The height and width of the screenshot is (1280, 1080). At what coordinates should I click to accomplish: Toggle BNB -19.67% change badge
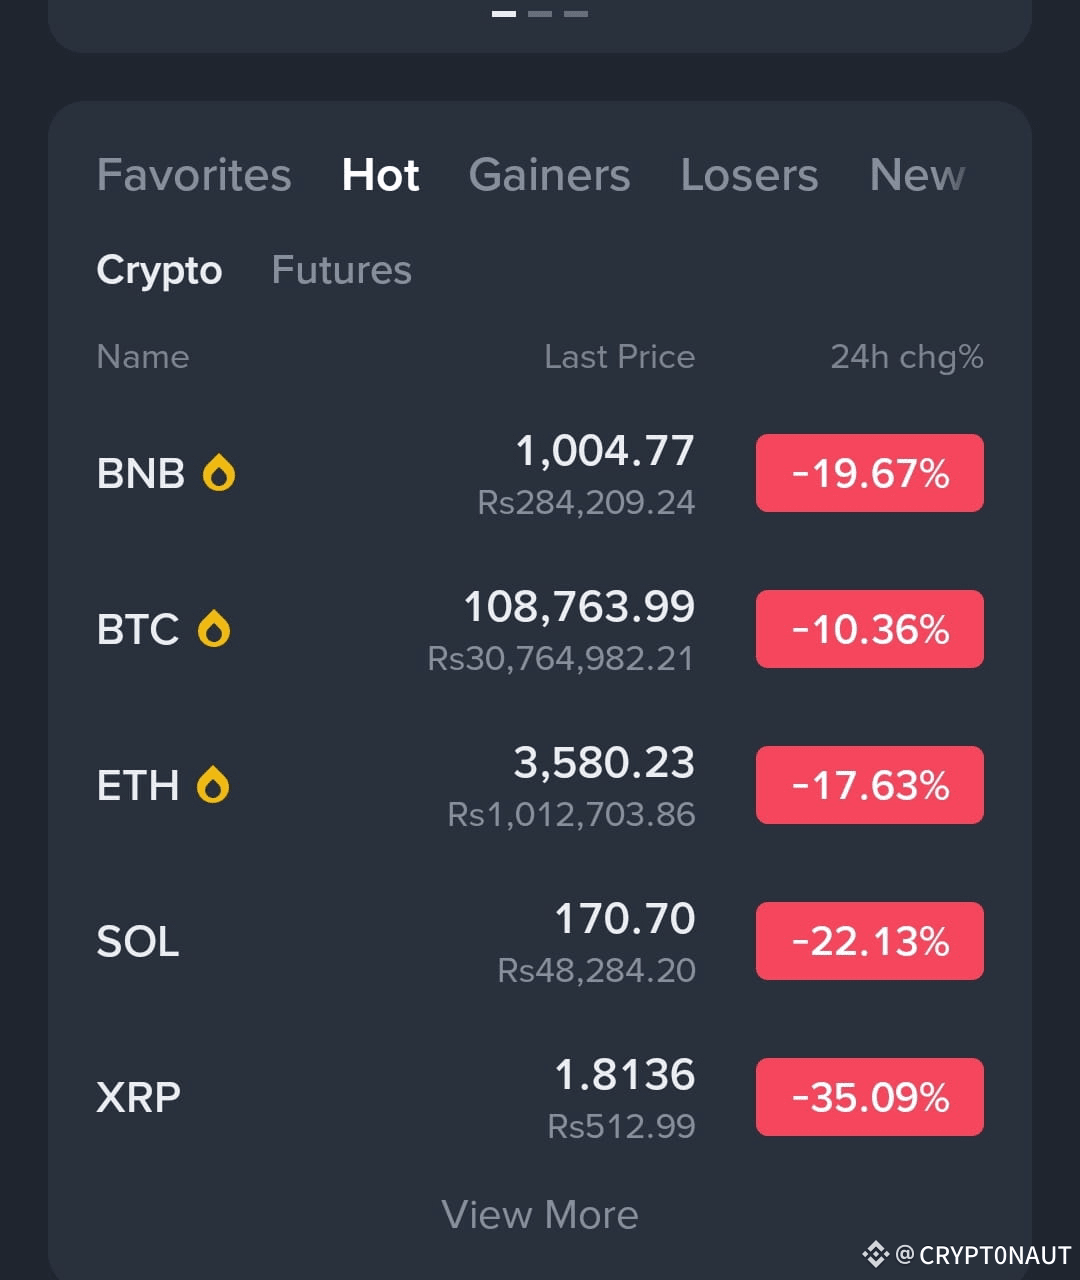pos(870,473)
